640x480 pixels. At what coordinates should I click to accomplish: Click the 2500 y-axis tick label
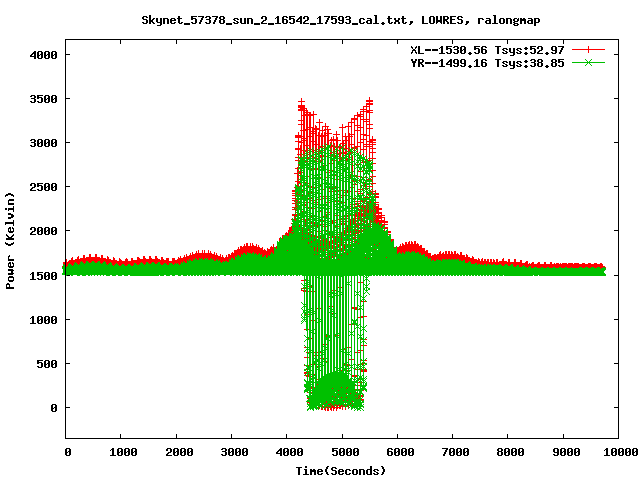click(44, 187)
